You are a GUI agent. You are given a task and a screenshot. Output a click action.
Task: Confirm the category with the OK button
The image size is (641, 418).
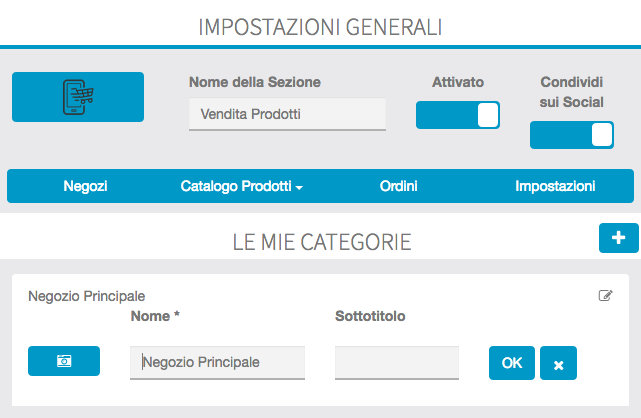coord(512,363)
